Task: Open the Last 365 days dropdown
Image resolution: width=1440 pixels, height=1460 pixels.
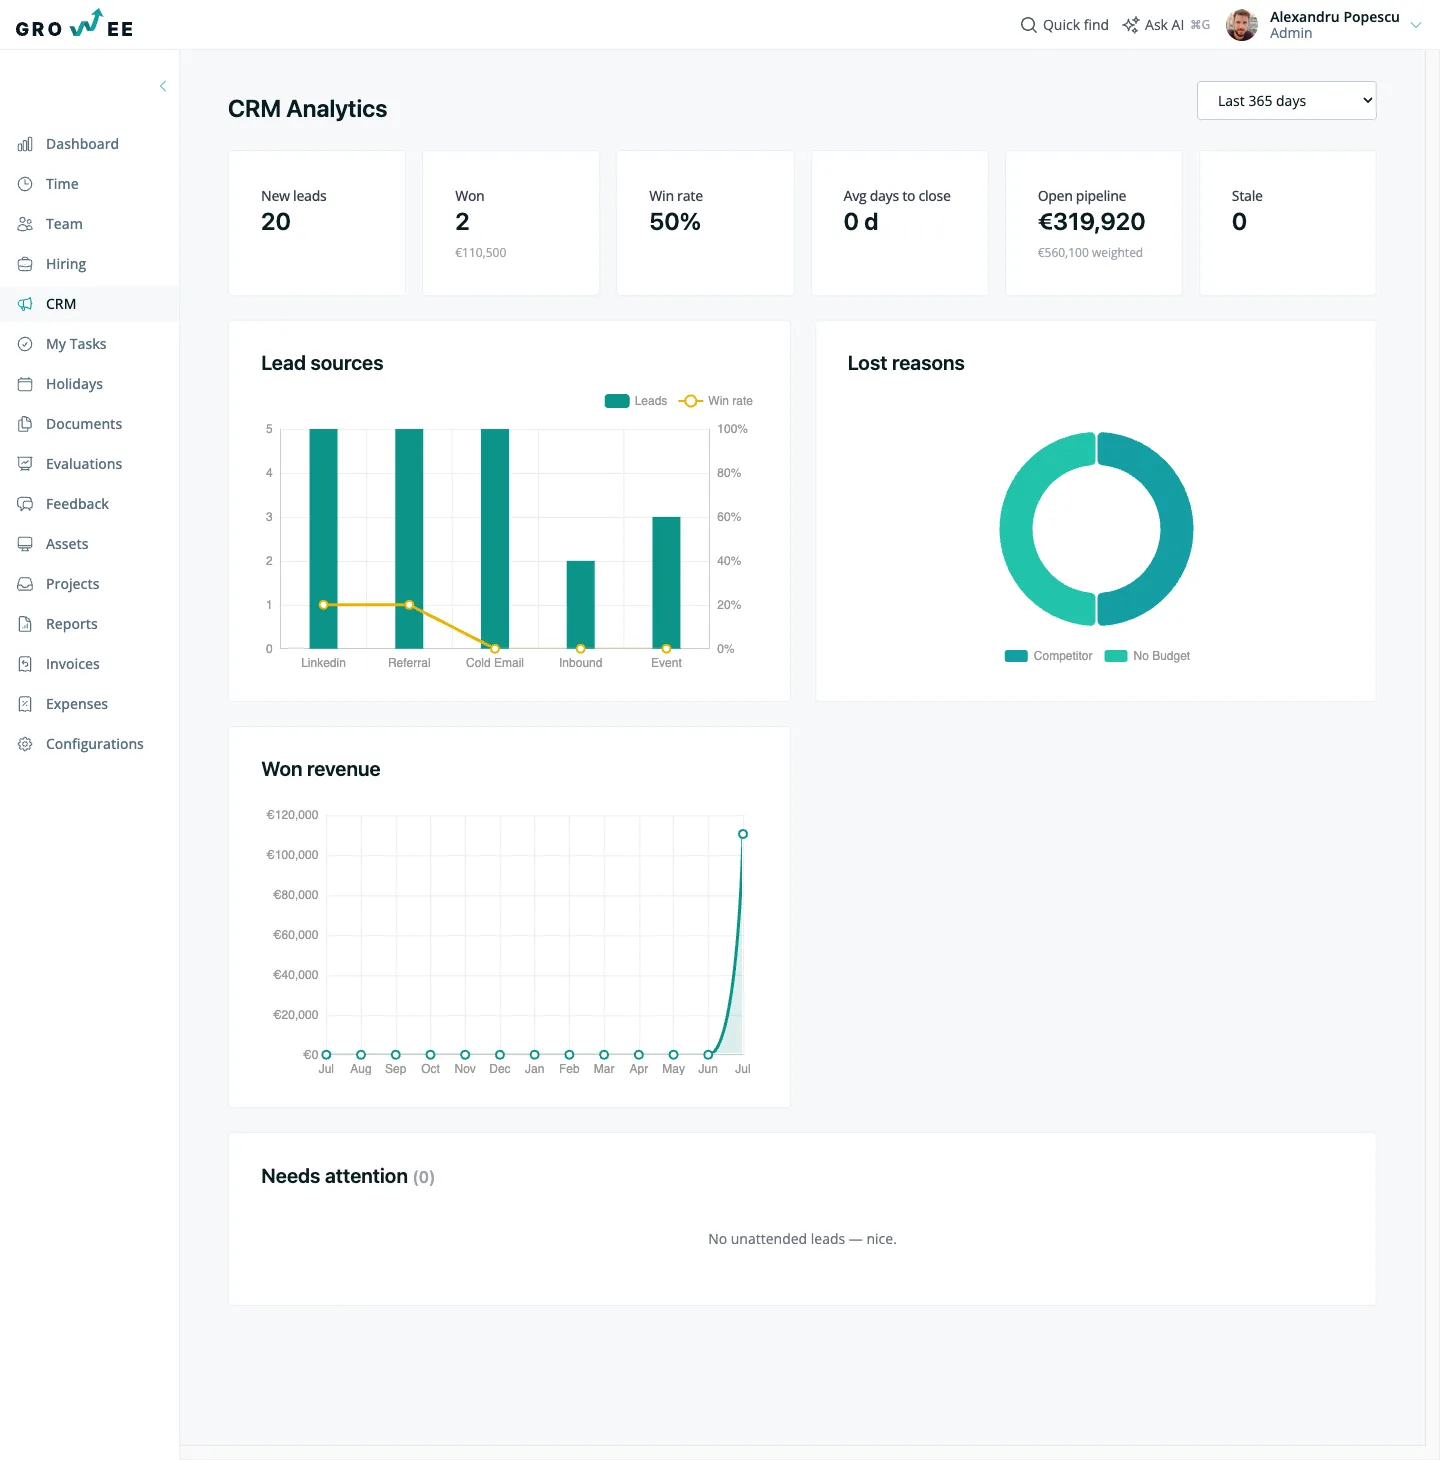Action: pos(1286,101)
